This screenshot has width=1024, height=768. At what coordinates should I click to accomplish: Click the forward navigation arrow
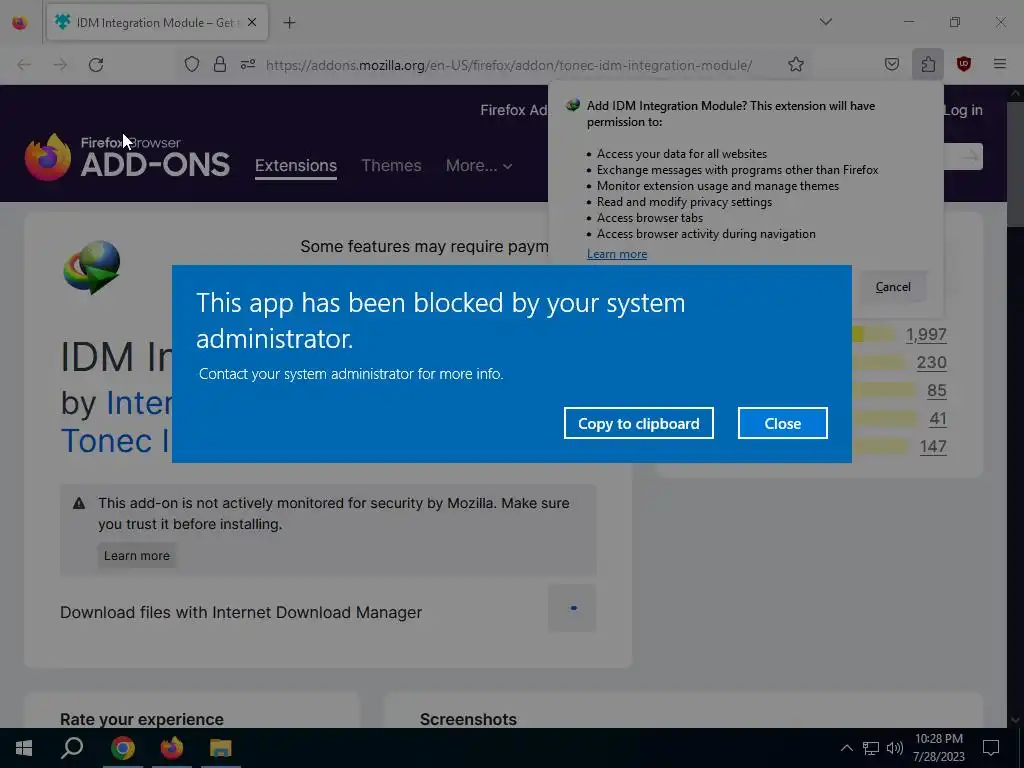coord(60,65)
